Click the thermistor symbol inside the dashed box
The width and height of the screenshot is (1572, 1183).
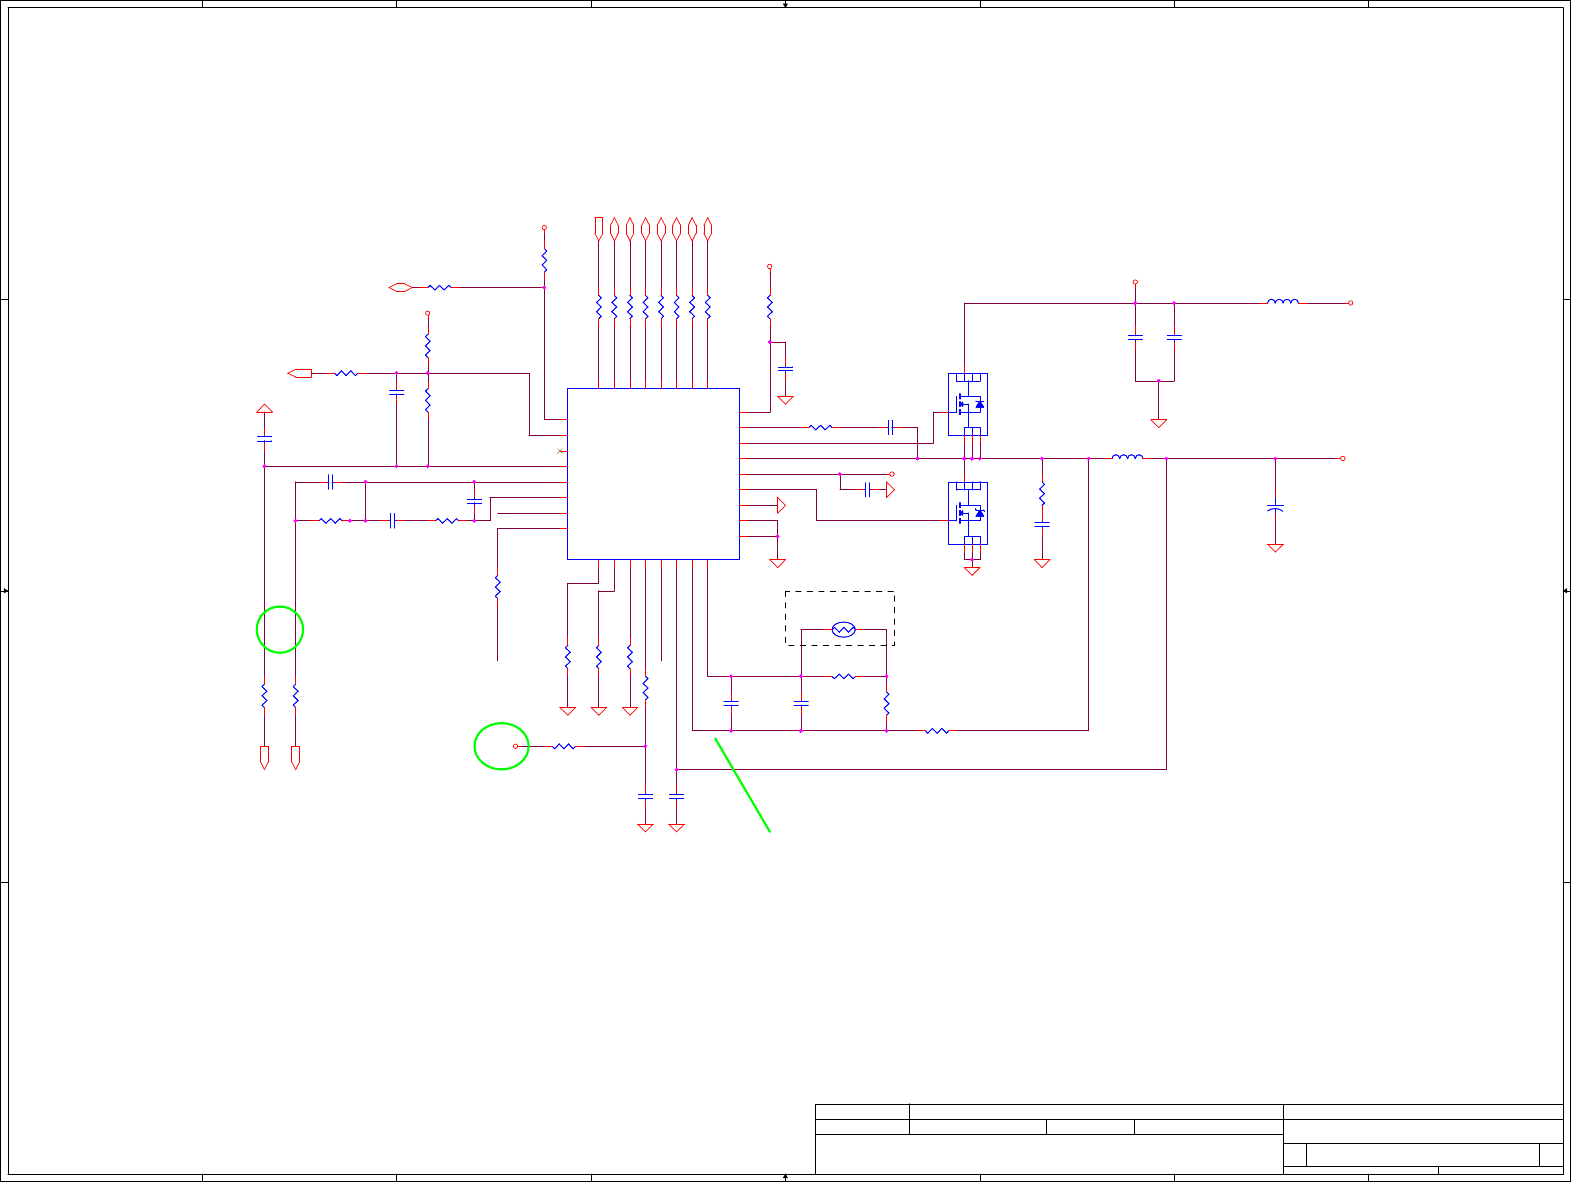pyautogui.click(x=844, y=630)
